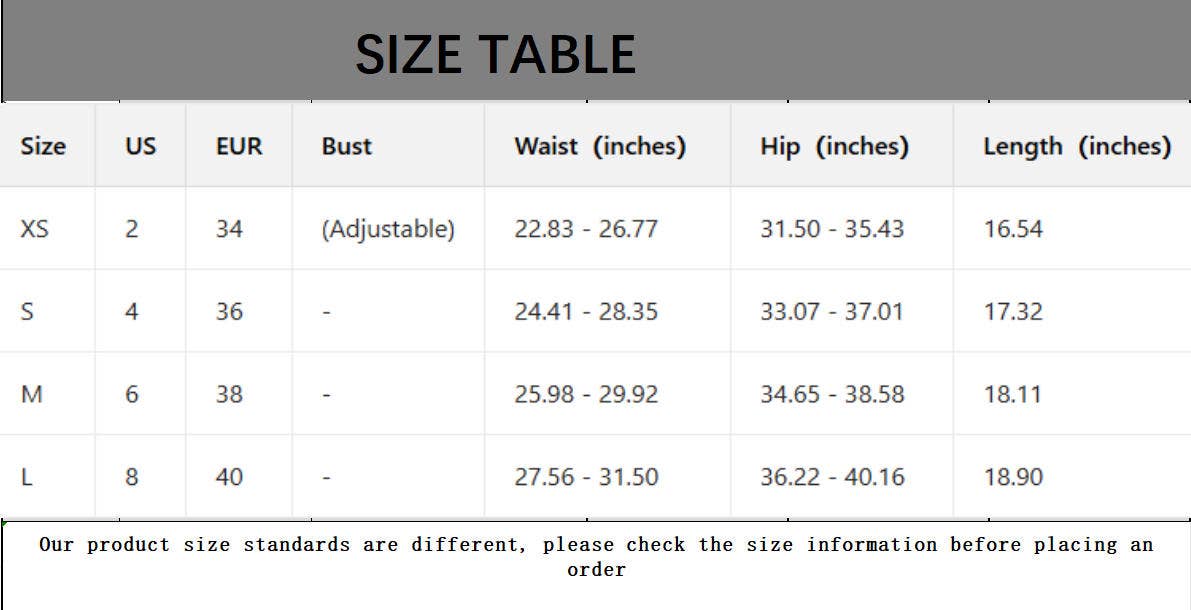Click the product size standards notice text
Image resolution: width=1191 pixels, height=610 pixels.
(x=596, y=557)
